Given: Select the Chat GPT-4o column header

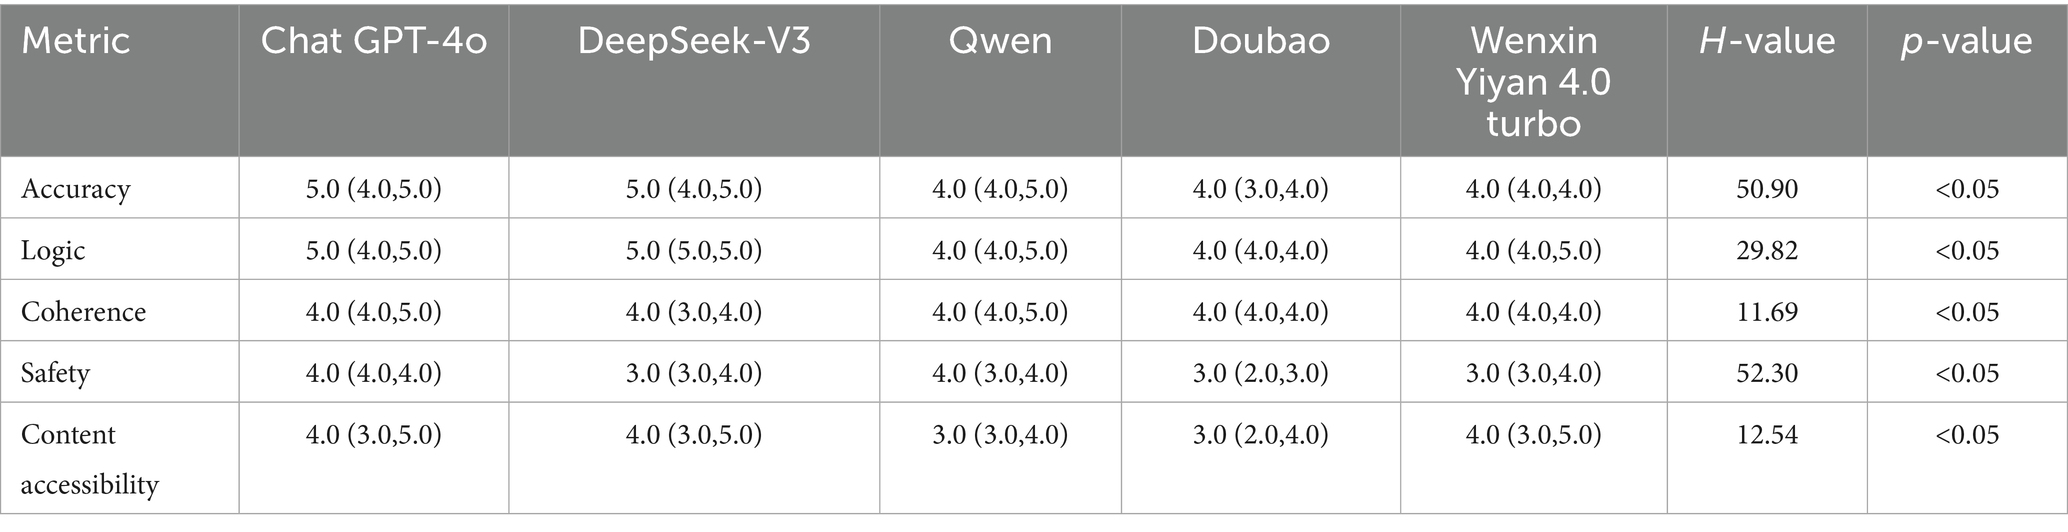Looking at the screenshot, I should tap(374, 41).
